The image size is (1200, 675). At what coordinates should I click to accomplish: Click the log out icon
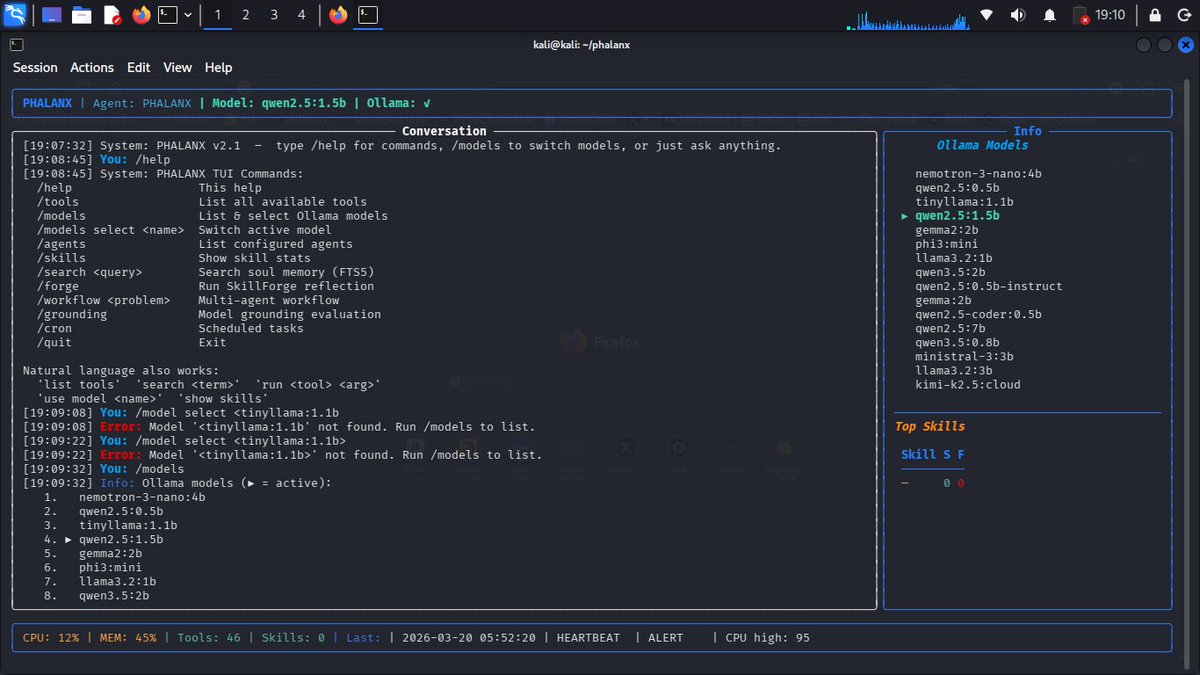[1184, 15]
